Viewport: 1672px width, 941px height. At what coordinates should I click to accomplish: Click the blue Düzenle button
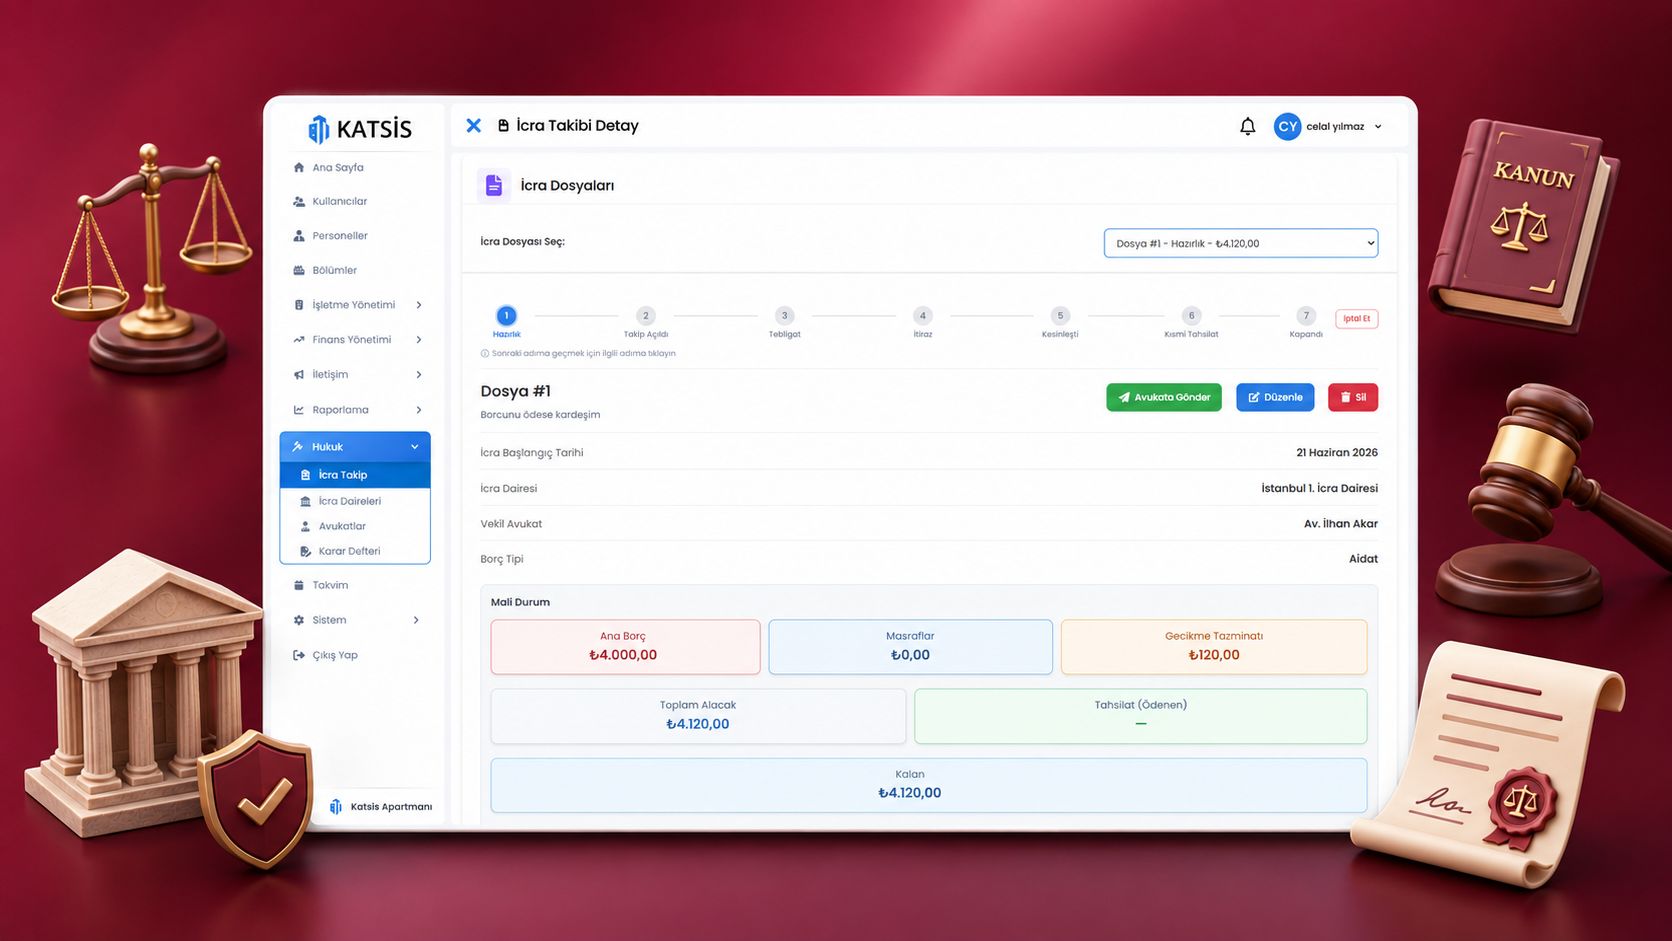coord(1275,397)
